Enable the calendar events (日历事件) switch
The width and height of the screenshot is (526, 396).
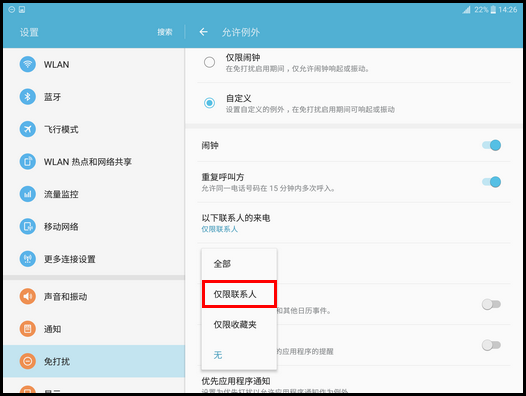(491, 304)
